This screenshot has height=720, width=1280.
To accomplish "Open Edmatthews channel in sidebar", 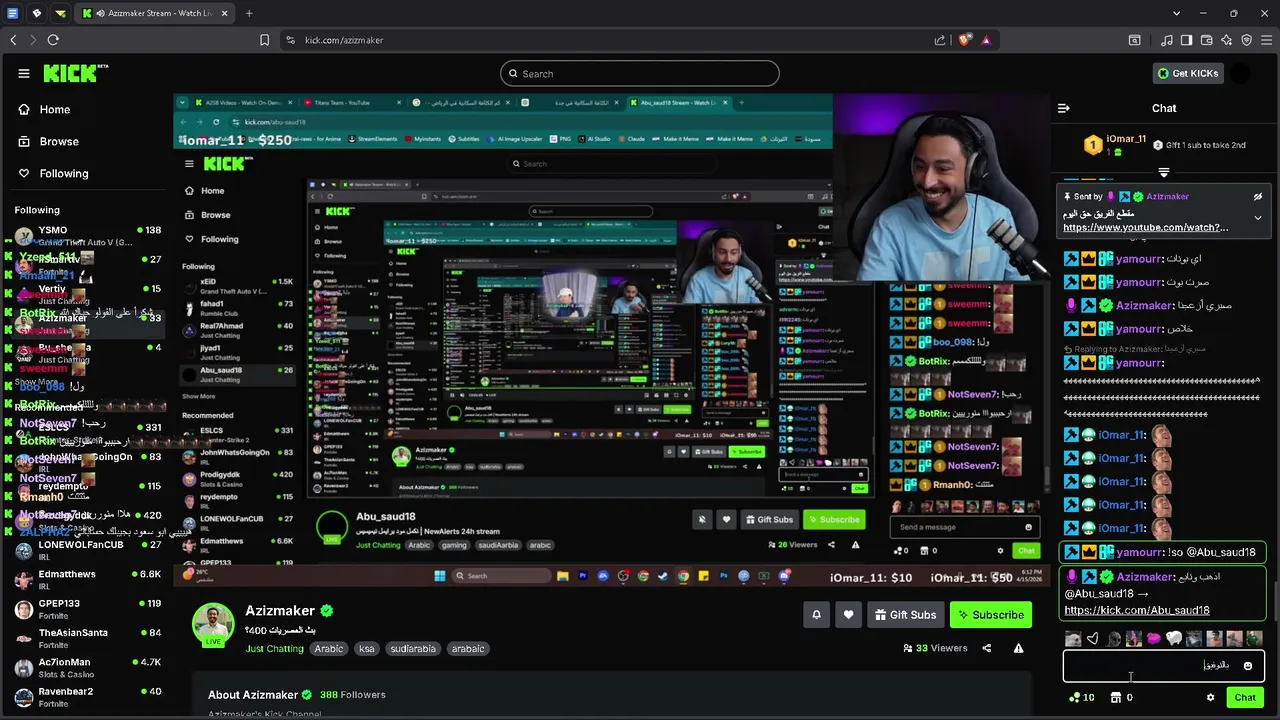I will 88,580.
